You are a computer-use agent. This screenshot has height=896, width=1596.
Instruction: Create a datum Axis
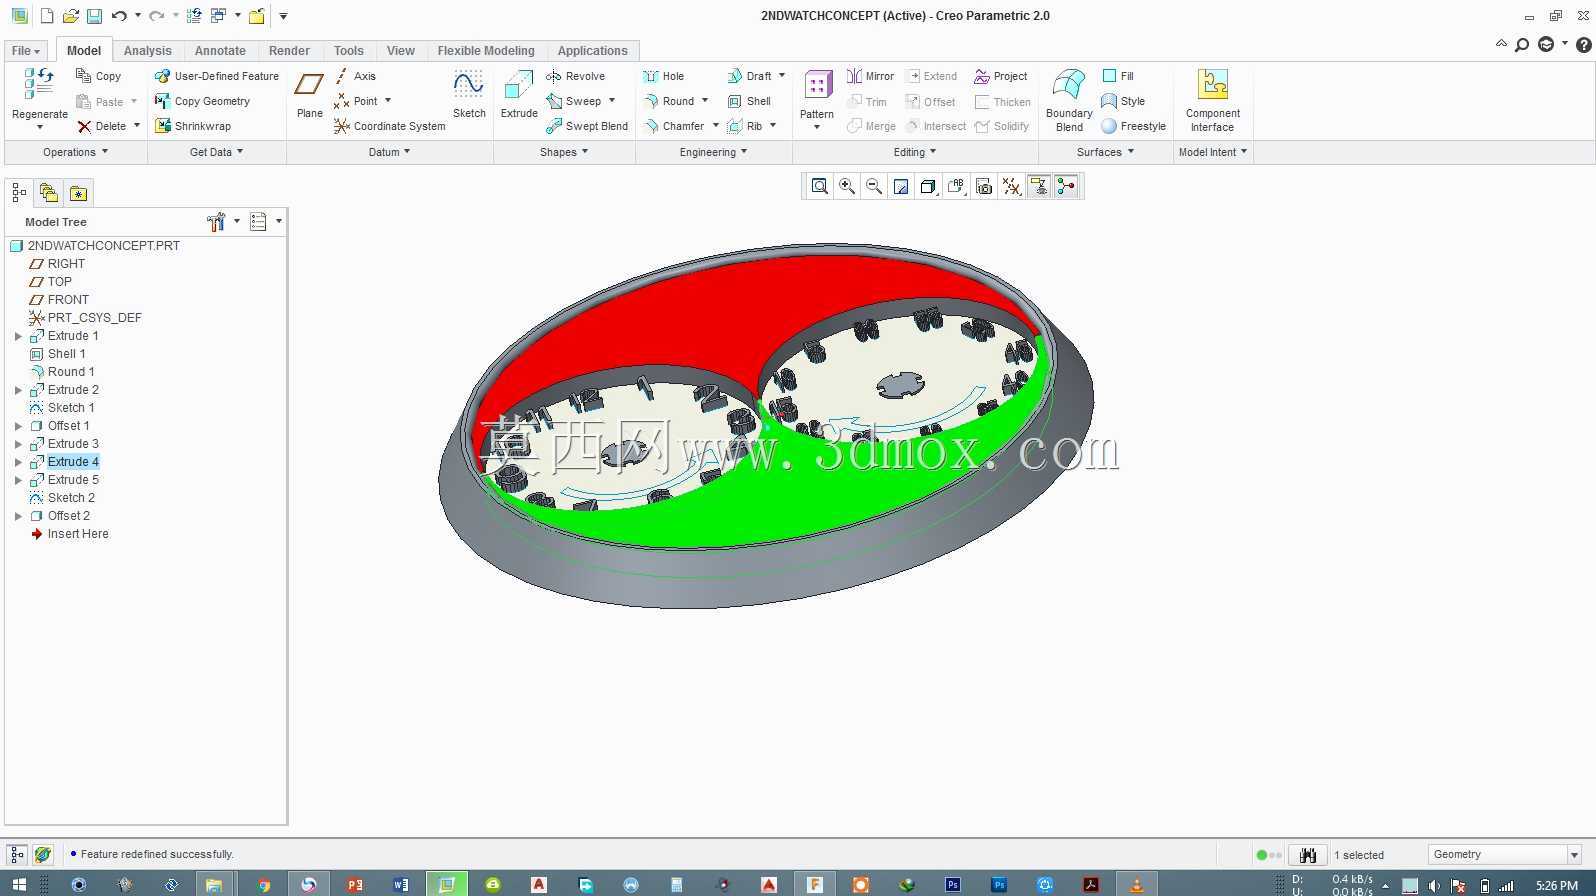point(355,76)
